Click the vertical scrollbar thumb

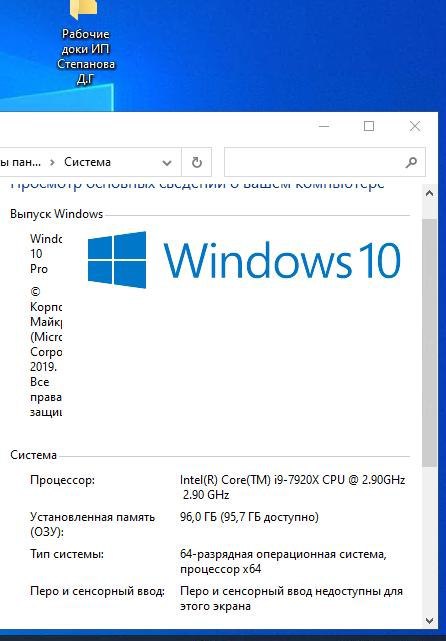coord(429,343)
